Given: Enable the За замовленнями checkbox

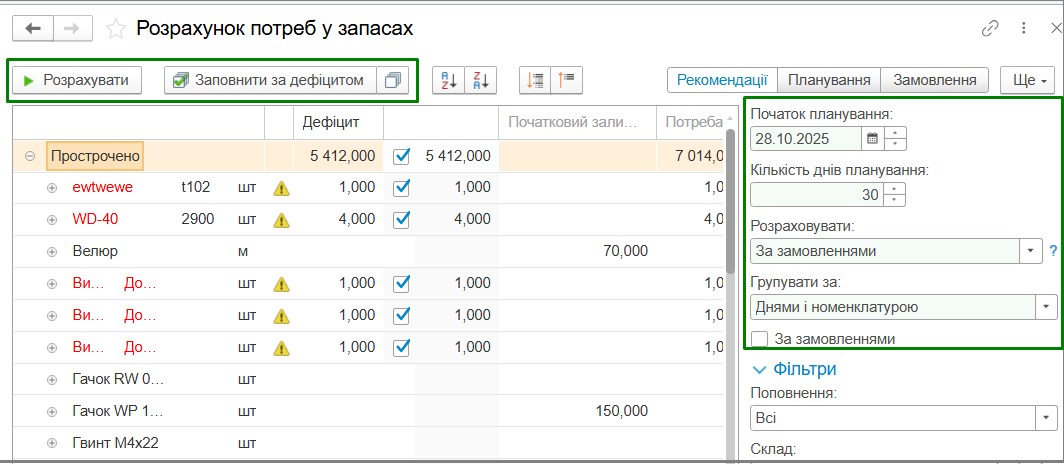Looking at the screenshot, I should 760,338.
